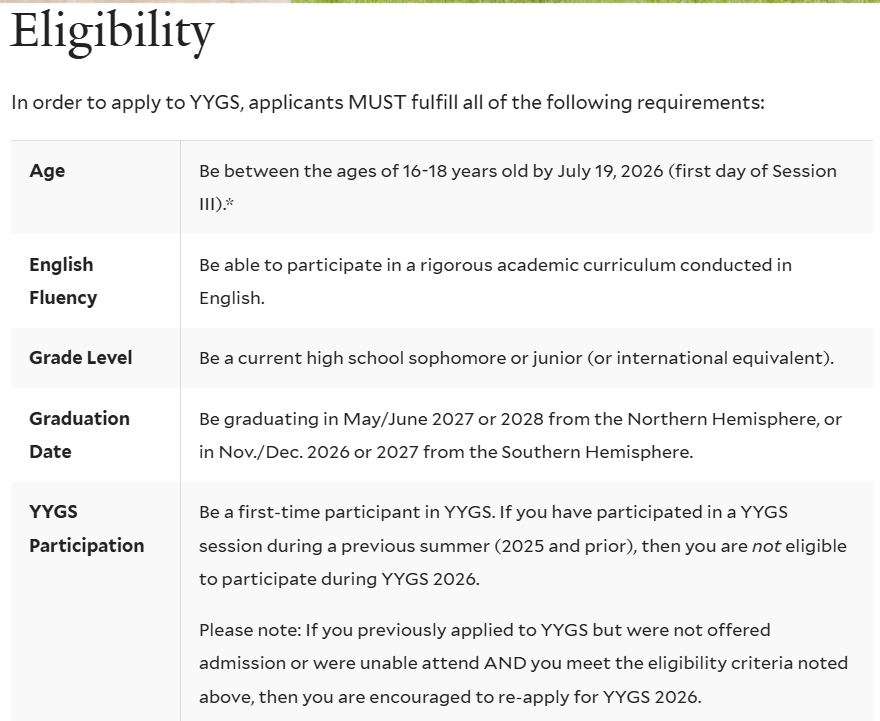Select the Graduation Date row label
The image size is (880, 721).
coord(79,435)
